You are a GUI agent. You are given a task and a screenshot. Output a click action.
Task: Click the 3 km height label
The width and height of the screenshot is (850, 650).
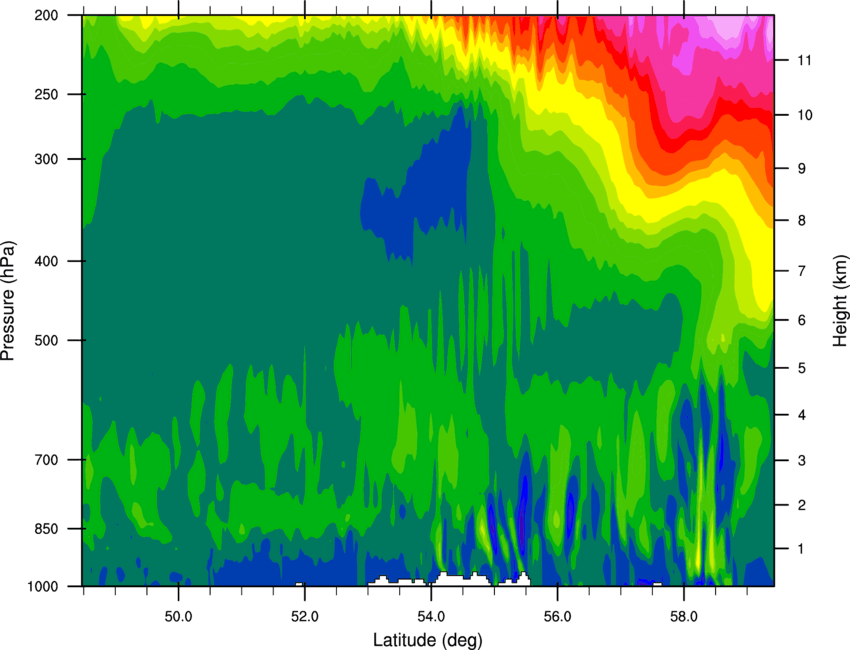tap(802, 461)
